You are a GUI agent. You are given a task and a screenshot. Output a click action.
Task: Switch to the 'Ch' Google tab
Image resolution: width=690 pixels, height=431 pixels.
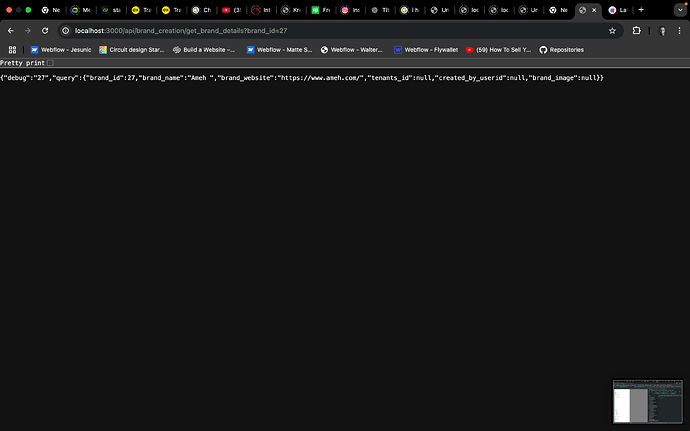202,10
